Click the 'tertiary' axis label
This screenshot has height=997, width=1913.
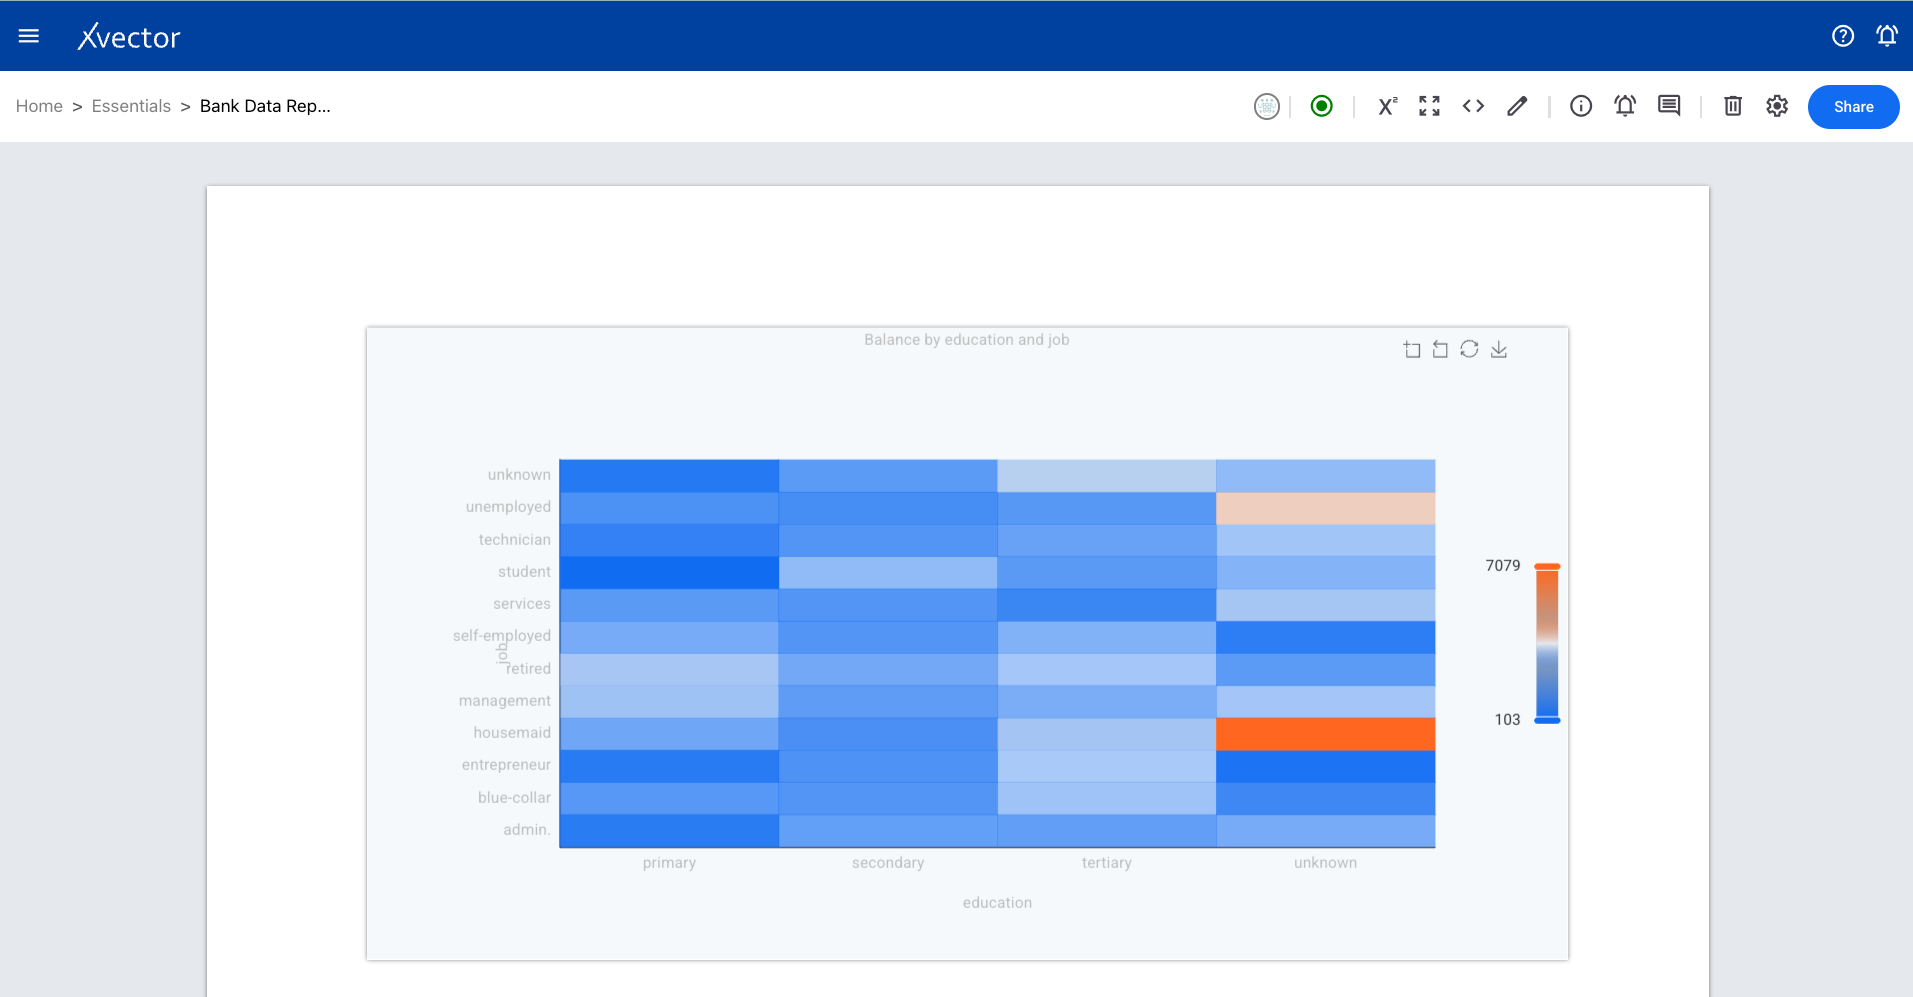(x=1107, y=863)
